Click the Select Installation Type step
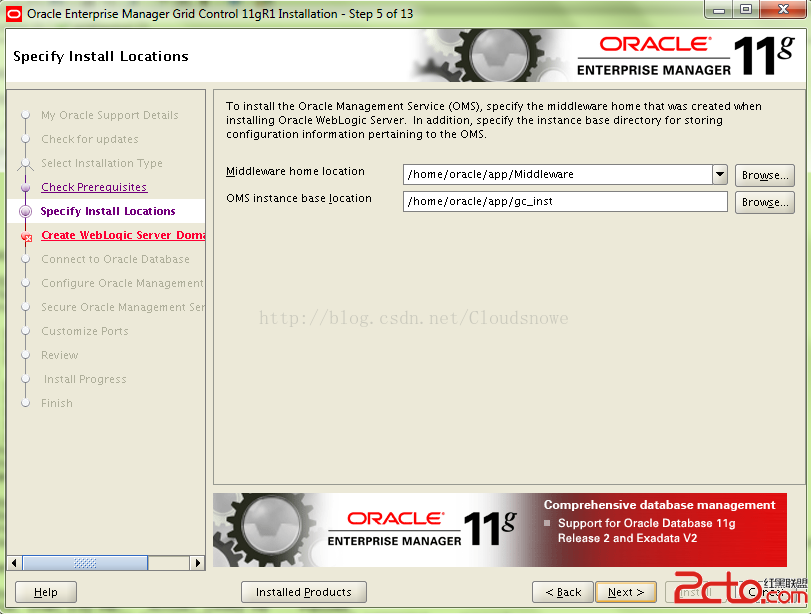 (x=102, y=163)
